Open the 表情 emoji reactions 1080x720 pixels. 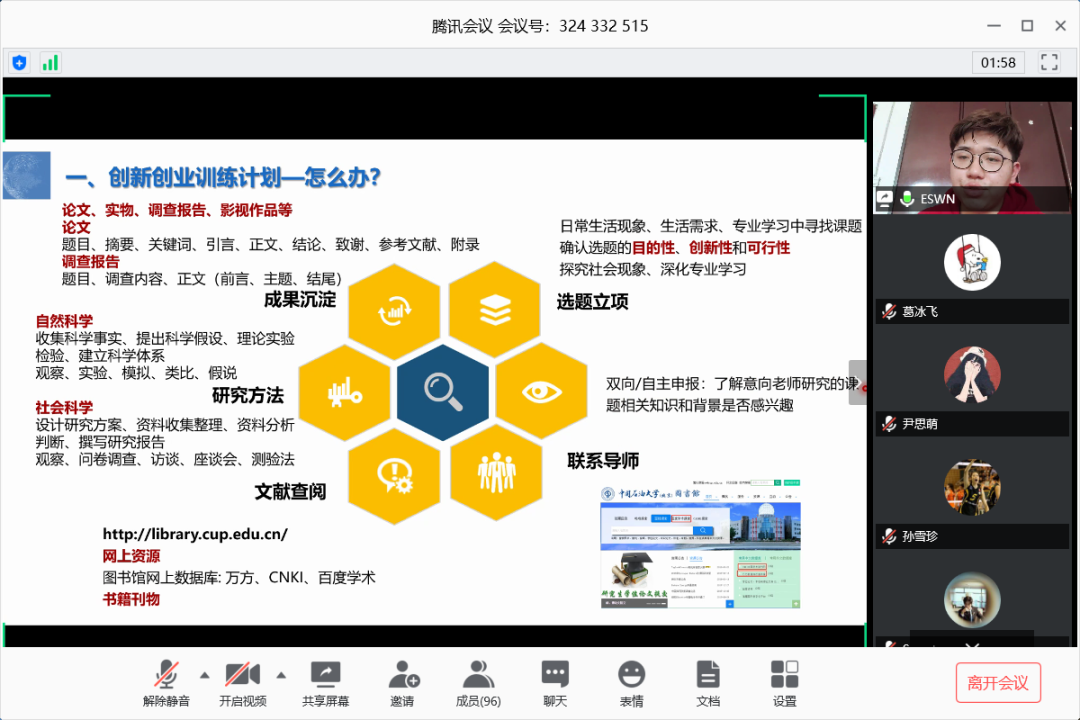(x=631, y=683)
